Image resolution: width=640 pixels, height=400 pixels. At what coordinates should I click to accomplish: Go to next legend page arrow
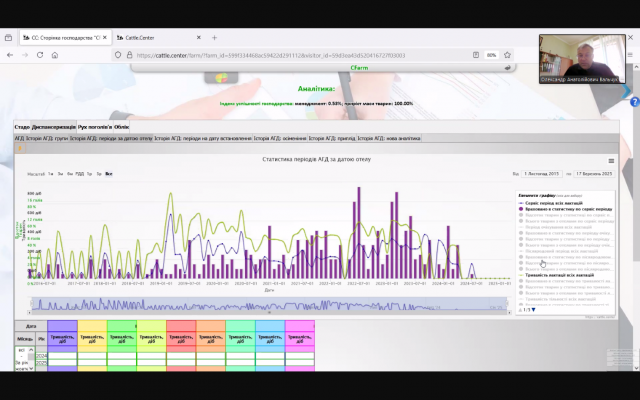click(533, 310)
